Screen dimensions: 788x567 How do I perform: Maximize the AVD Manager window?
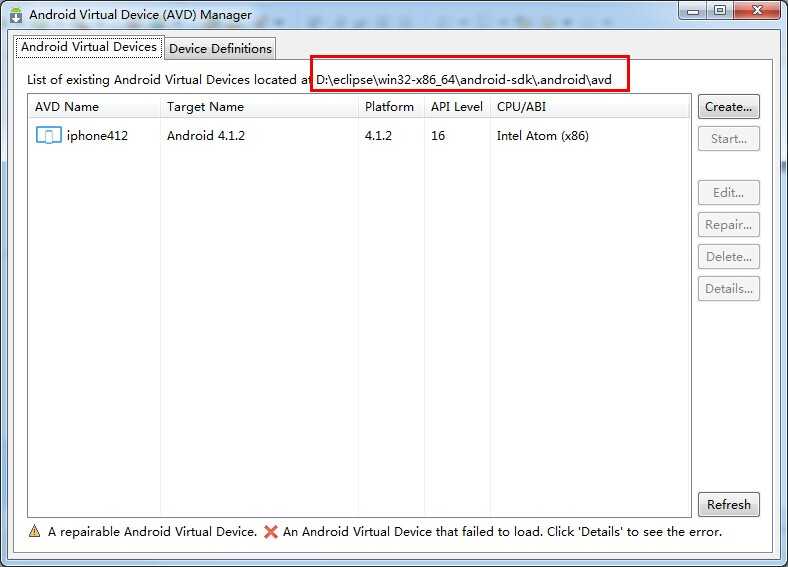[720, 11]
